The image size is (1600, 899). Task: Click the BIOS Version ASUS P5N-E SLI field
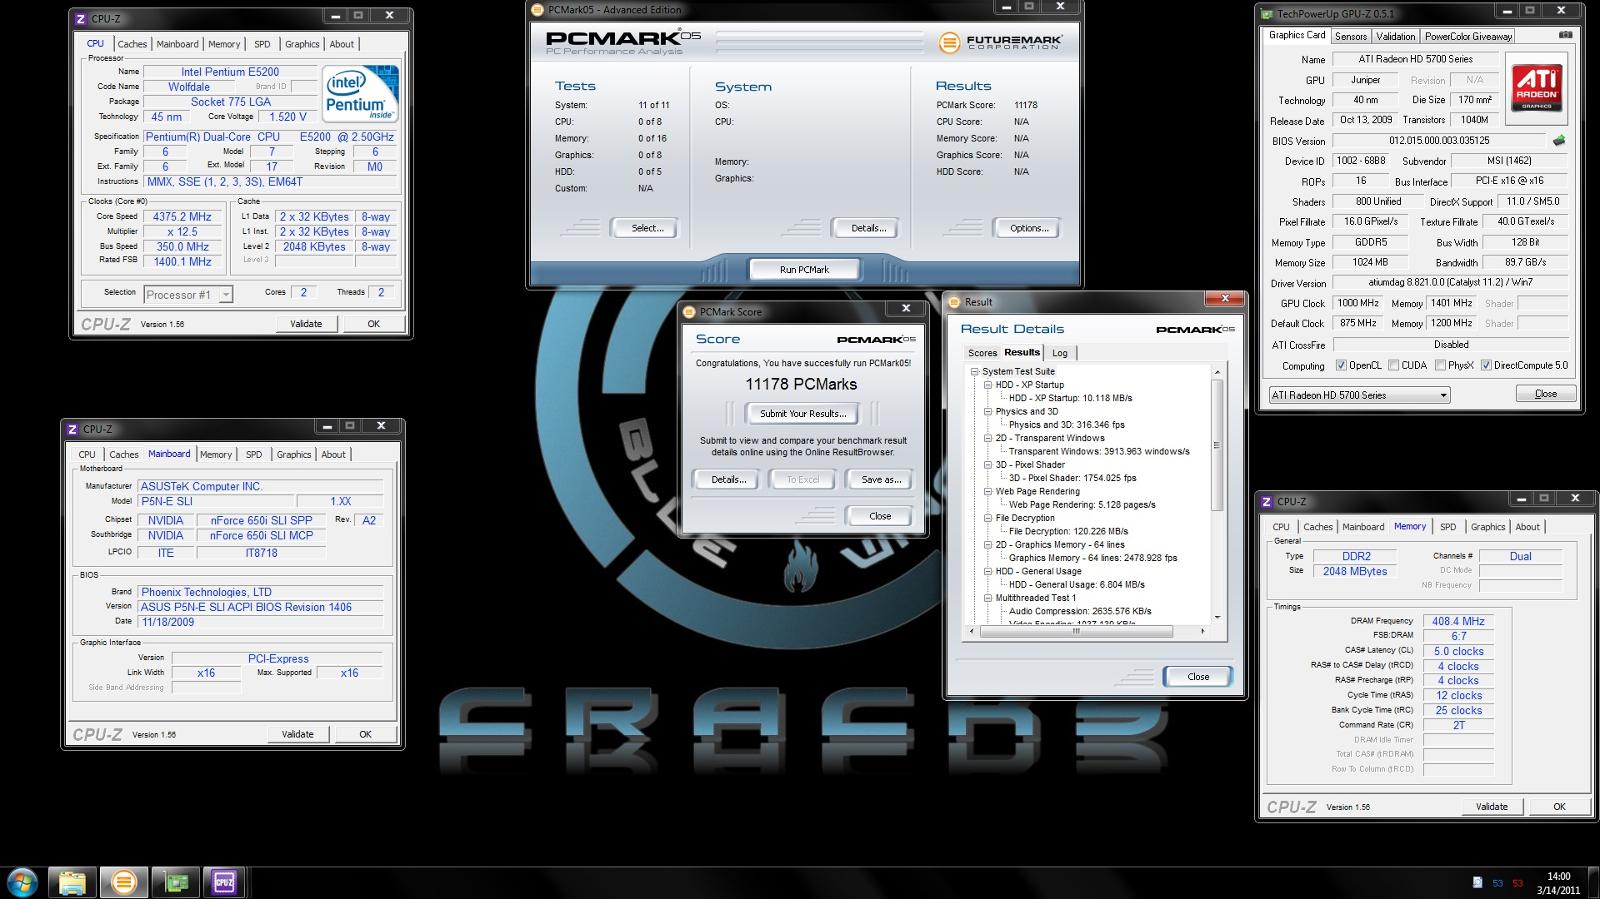point(260,607)
